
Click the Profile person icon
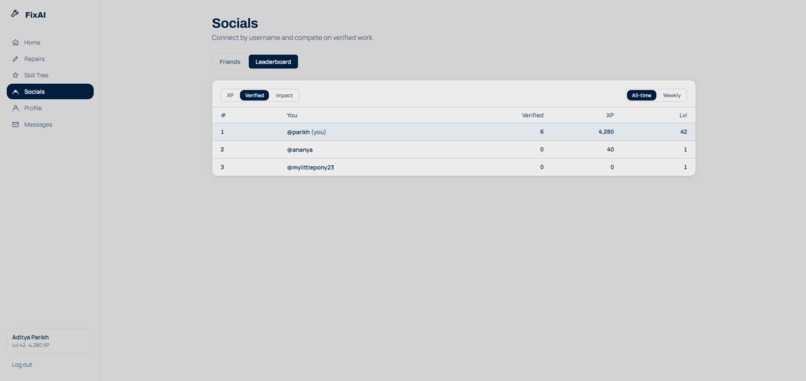pos(15,108)
